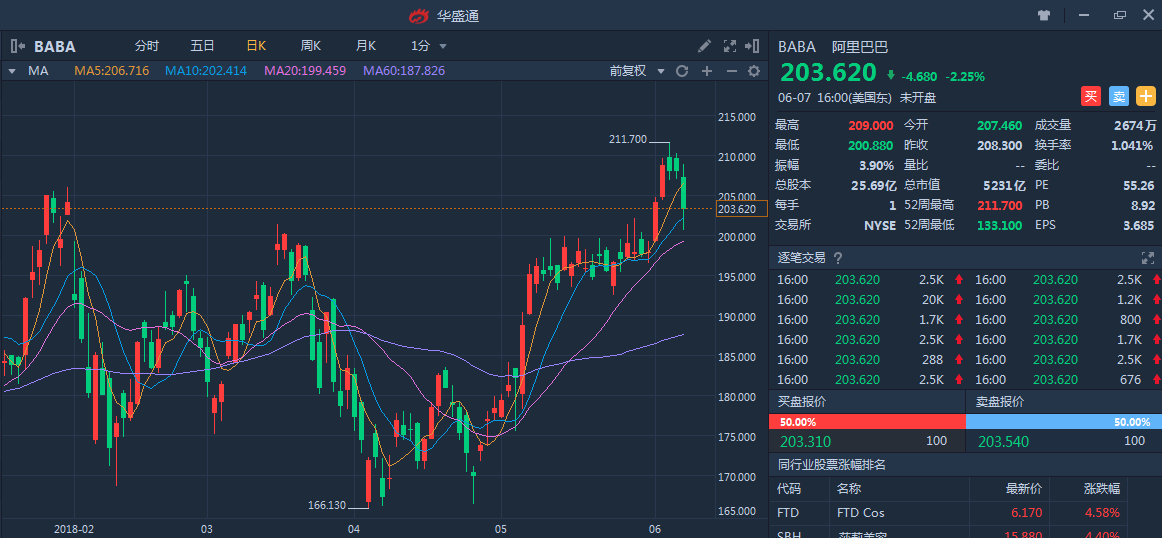Click the BABA ticker in chart header
Image resolution: width=1162 pixels, height=538 pixels.
point(55,47)
